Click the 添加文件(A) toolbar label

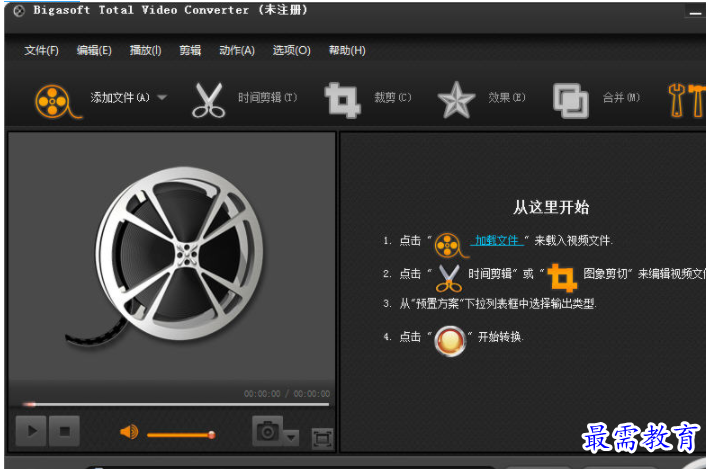pos(120,97)
